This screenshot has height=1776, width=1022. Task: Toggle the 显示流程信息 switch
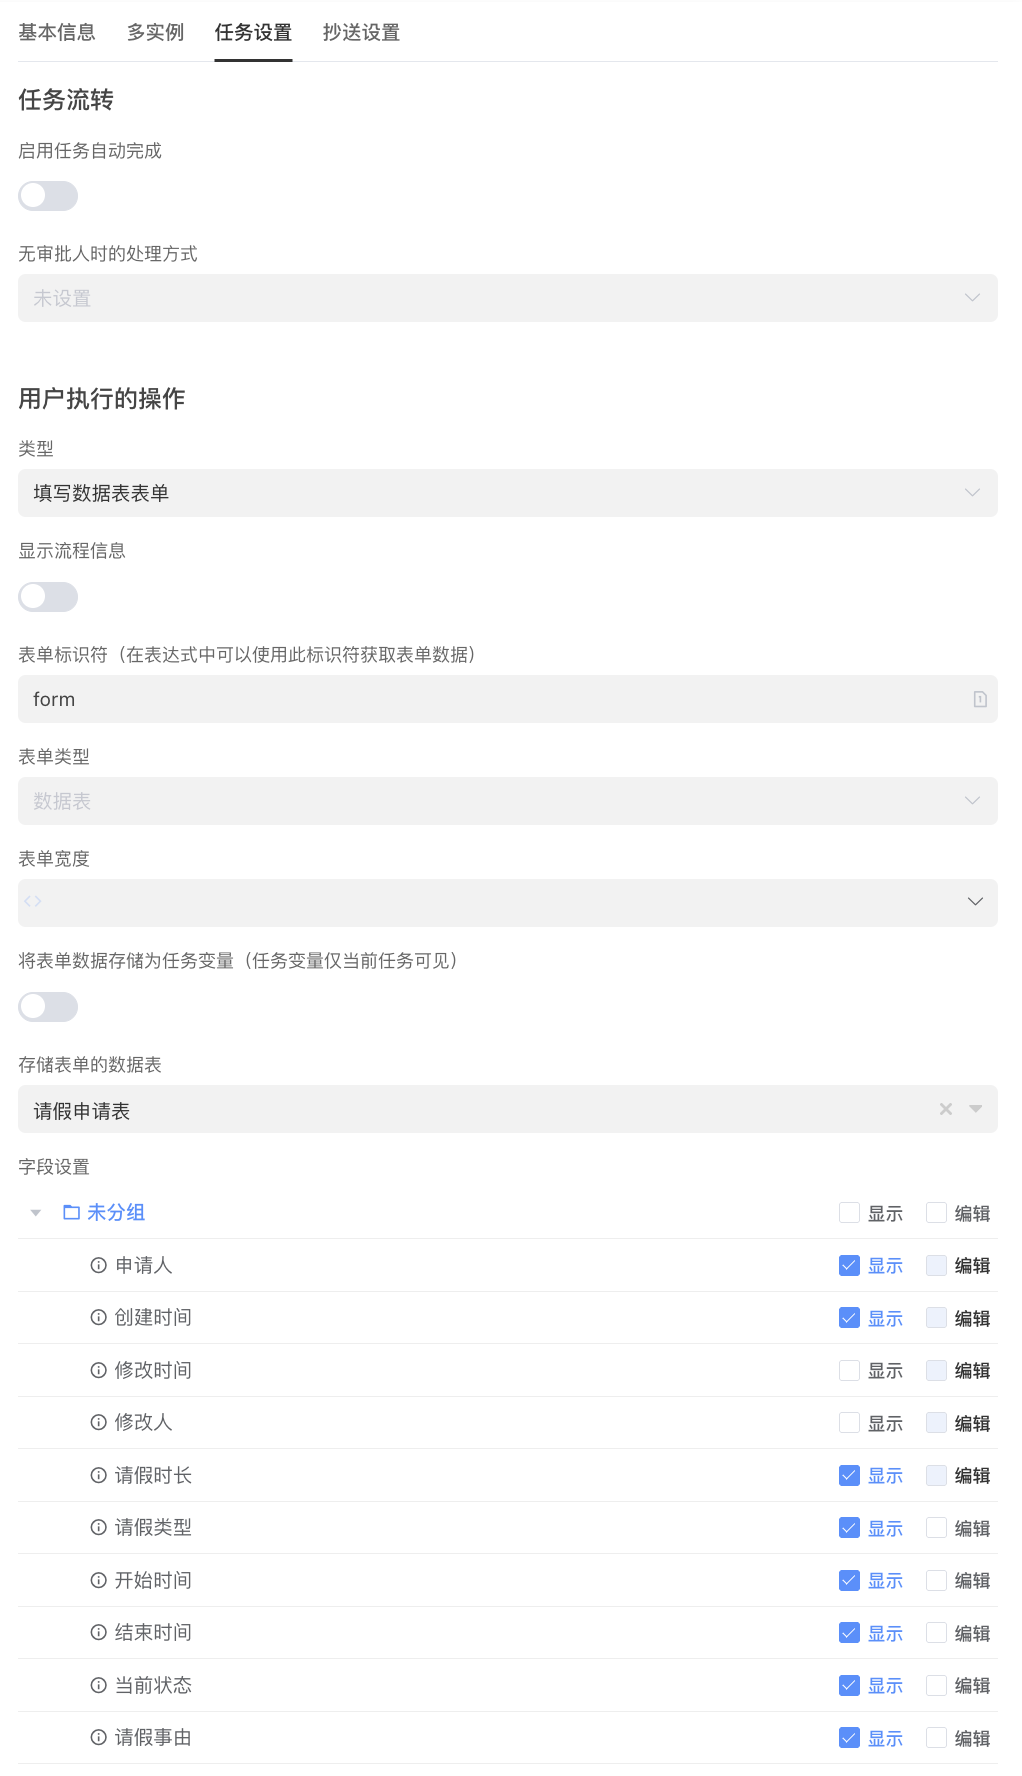point(48,597)
